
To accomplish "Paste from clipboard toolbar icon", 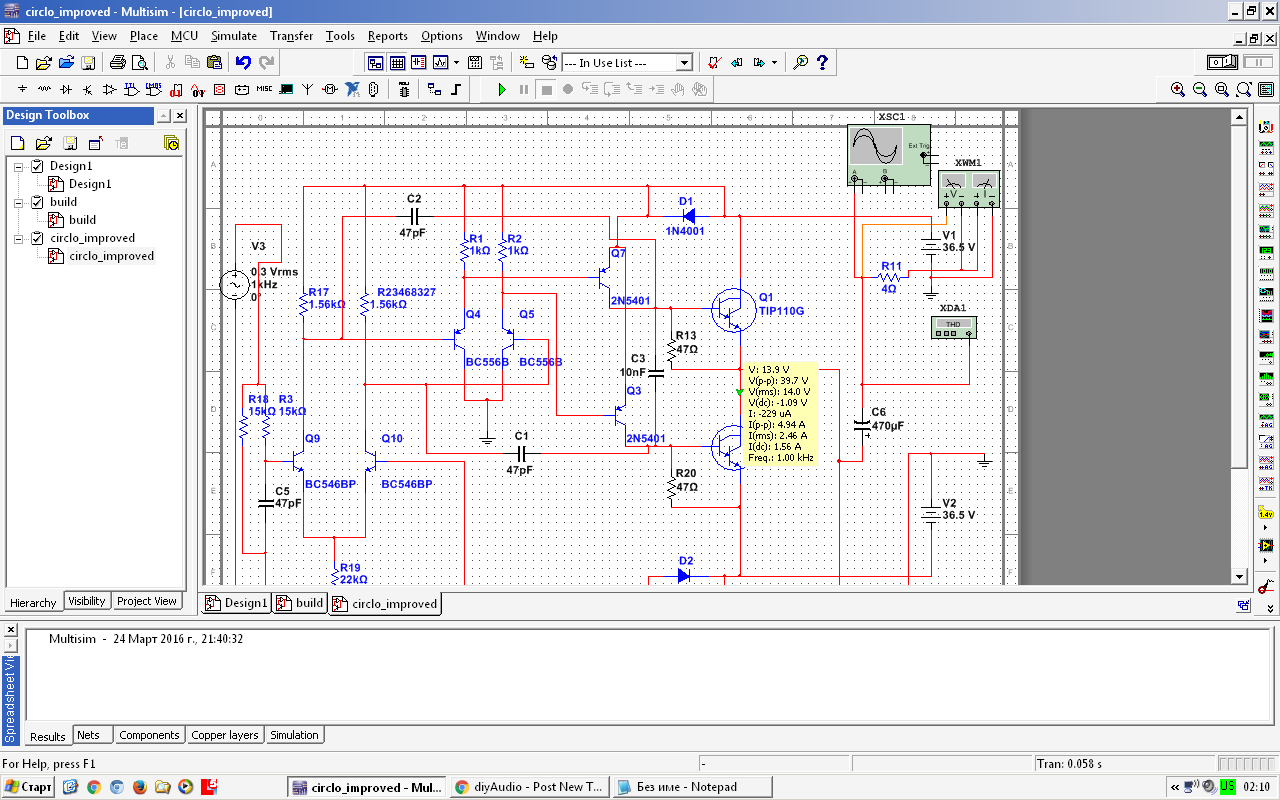I will coord(214,63).
